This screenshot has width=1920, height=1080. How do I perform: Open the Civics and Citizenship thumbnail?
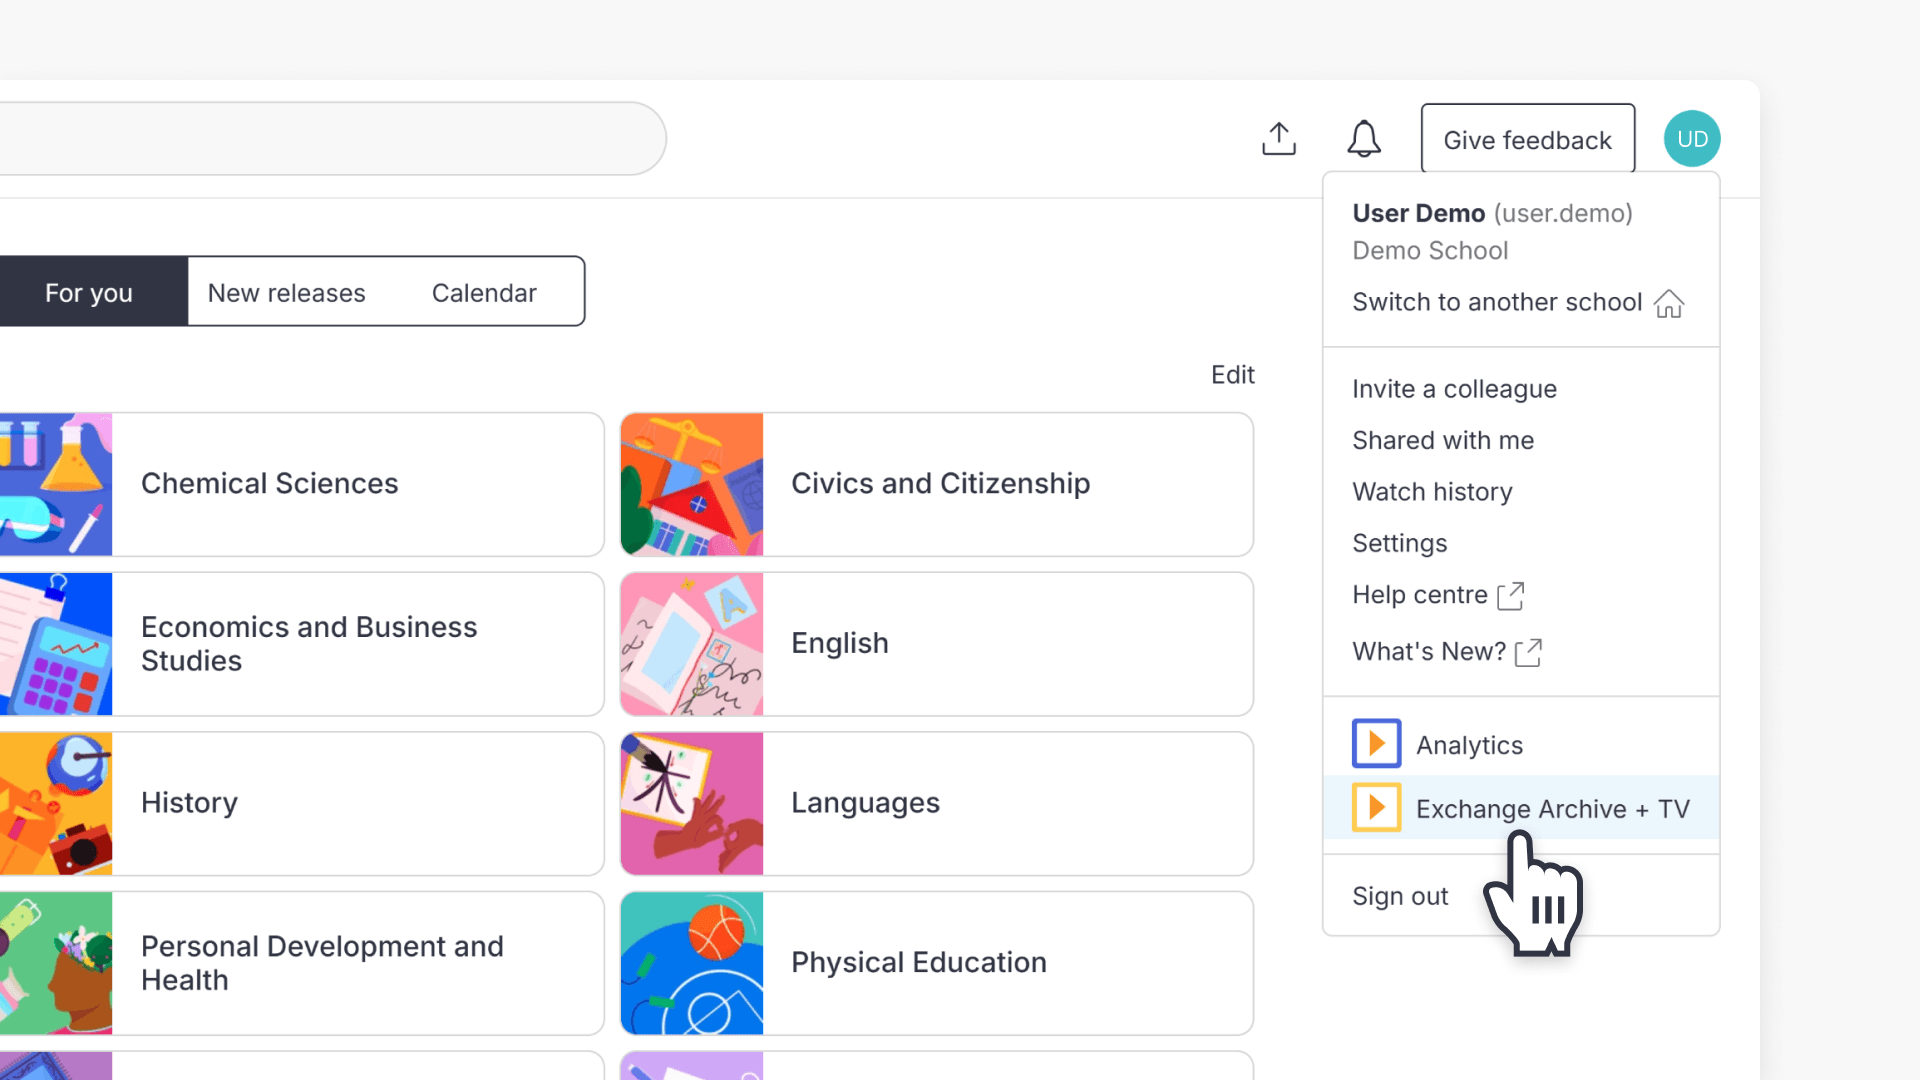[x=692, y=484]
